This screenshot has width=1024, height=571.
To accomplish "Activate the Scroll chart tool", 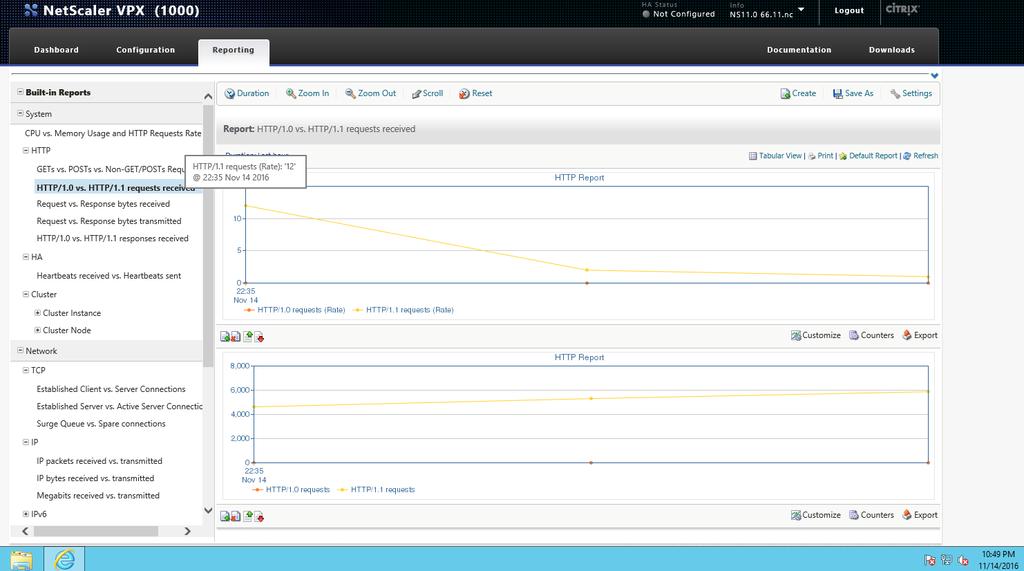I will (428, 93).
